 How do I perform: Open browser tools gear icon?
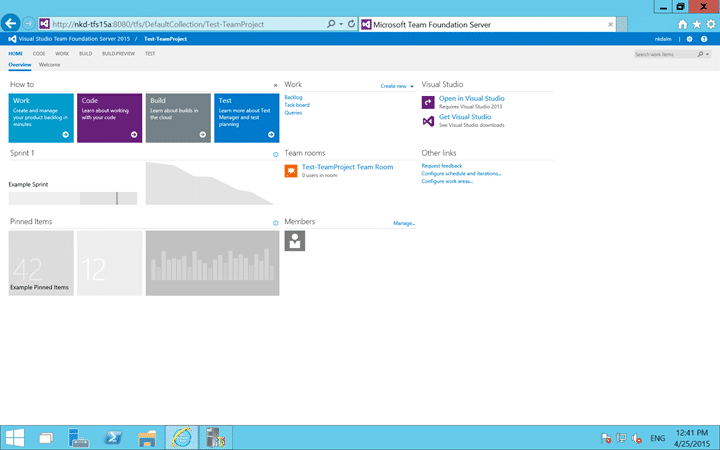pyautogui.click(x=711, y=24)
